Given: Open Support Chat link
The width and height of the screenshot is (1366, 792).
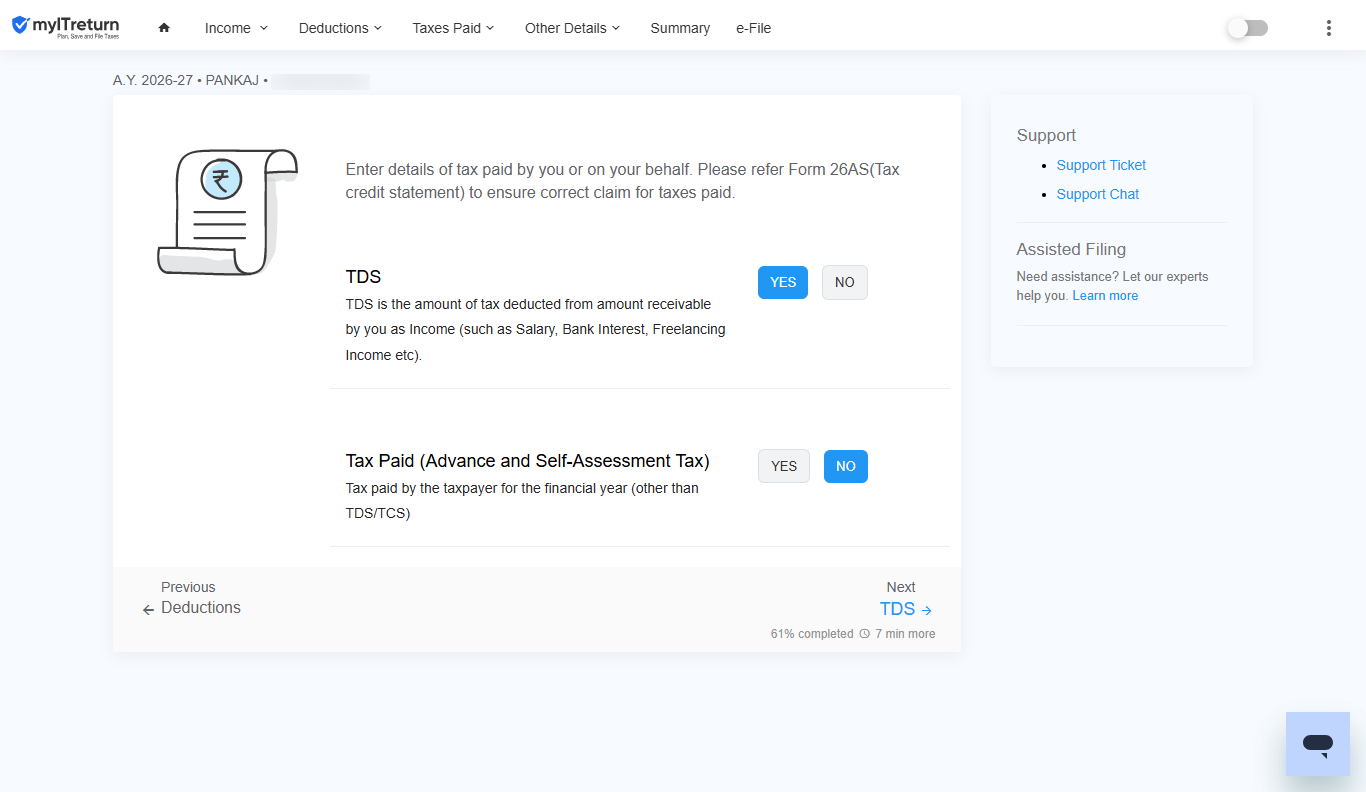Looking at the screenshot, I should point(1098,194).
